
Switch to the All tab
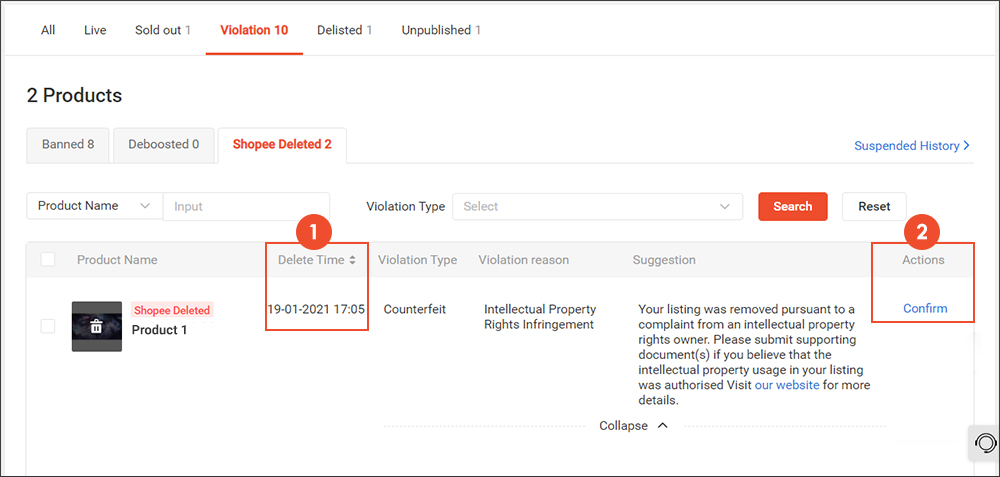(x=48, y=30)
